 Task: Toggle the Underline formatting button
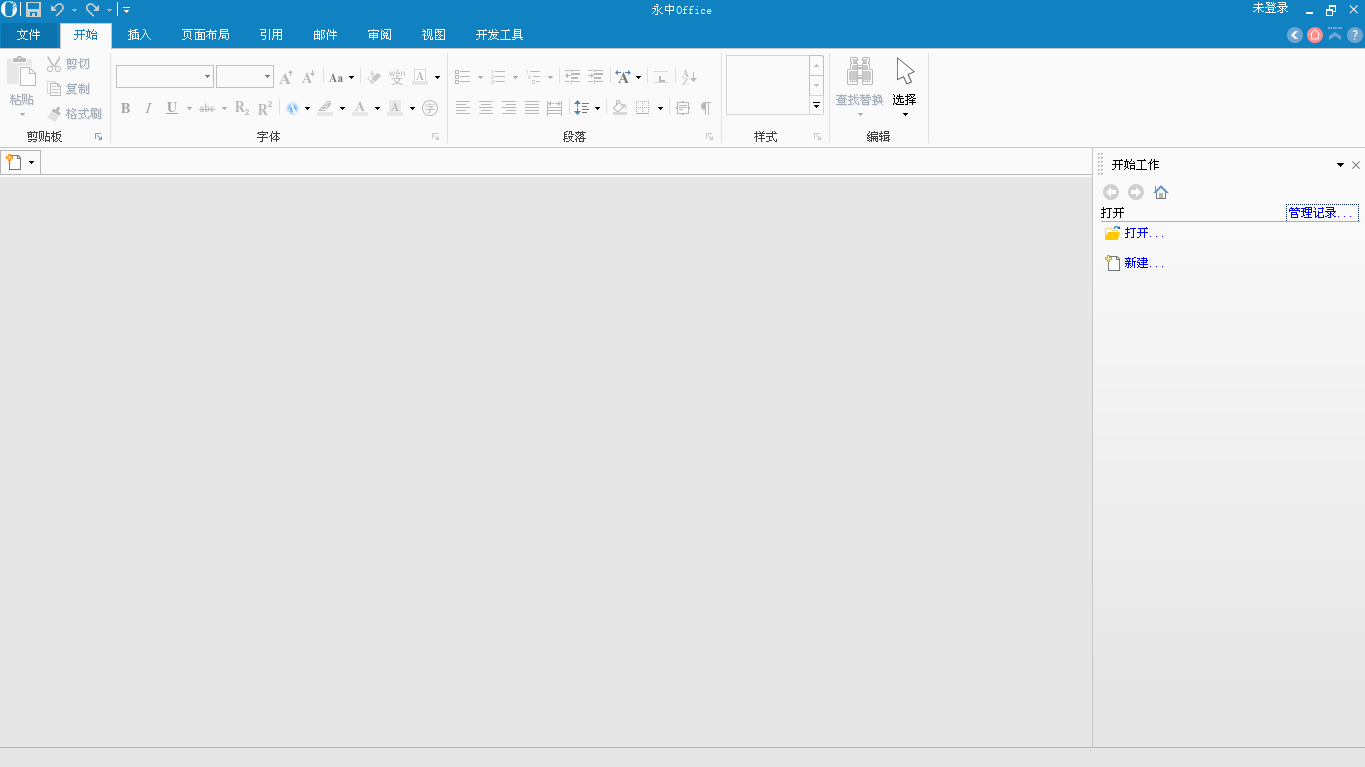click(172, 108)
